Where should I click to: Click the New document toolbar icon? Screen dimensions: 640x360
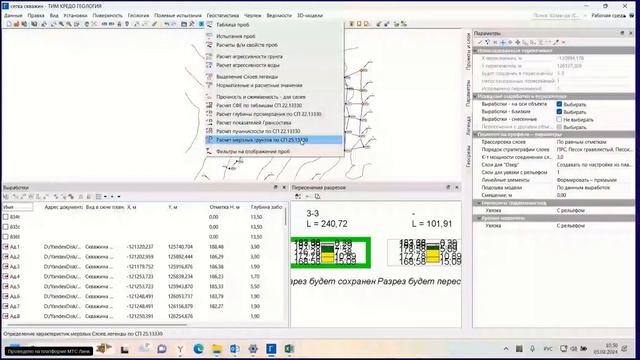(x=9, y=24)
